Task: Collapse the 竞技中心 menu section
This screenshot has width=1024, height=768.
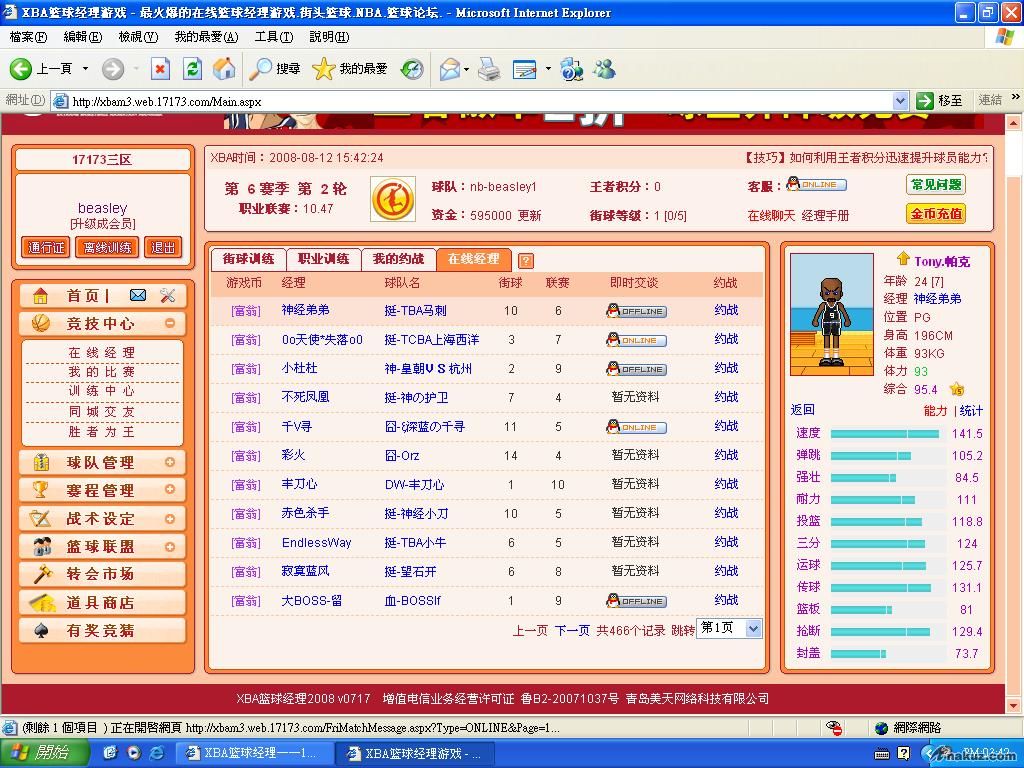Action: [x=170, y=323]
